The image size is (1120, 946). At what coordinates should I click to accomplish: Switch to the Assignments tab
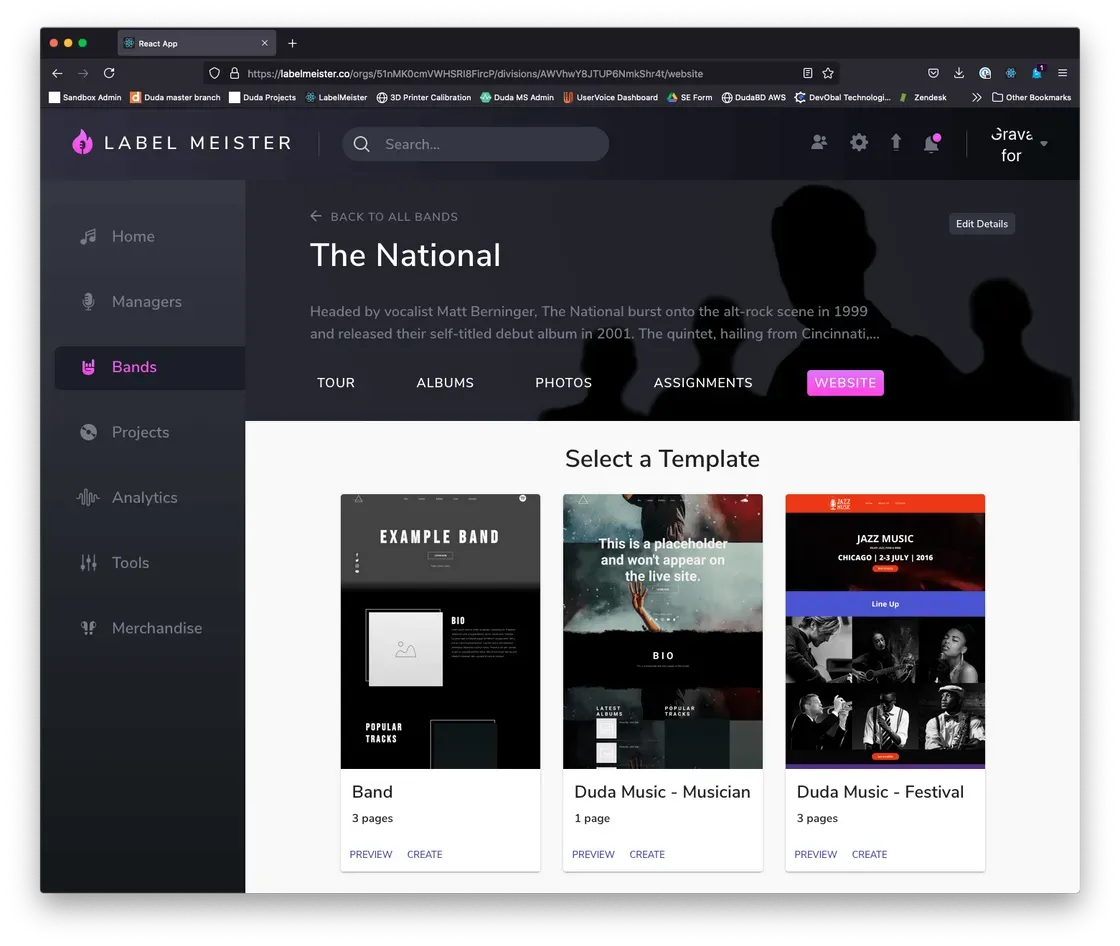pyautogui.click(x=702, y=383)
